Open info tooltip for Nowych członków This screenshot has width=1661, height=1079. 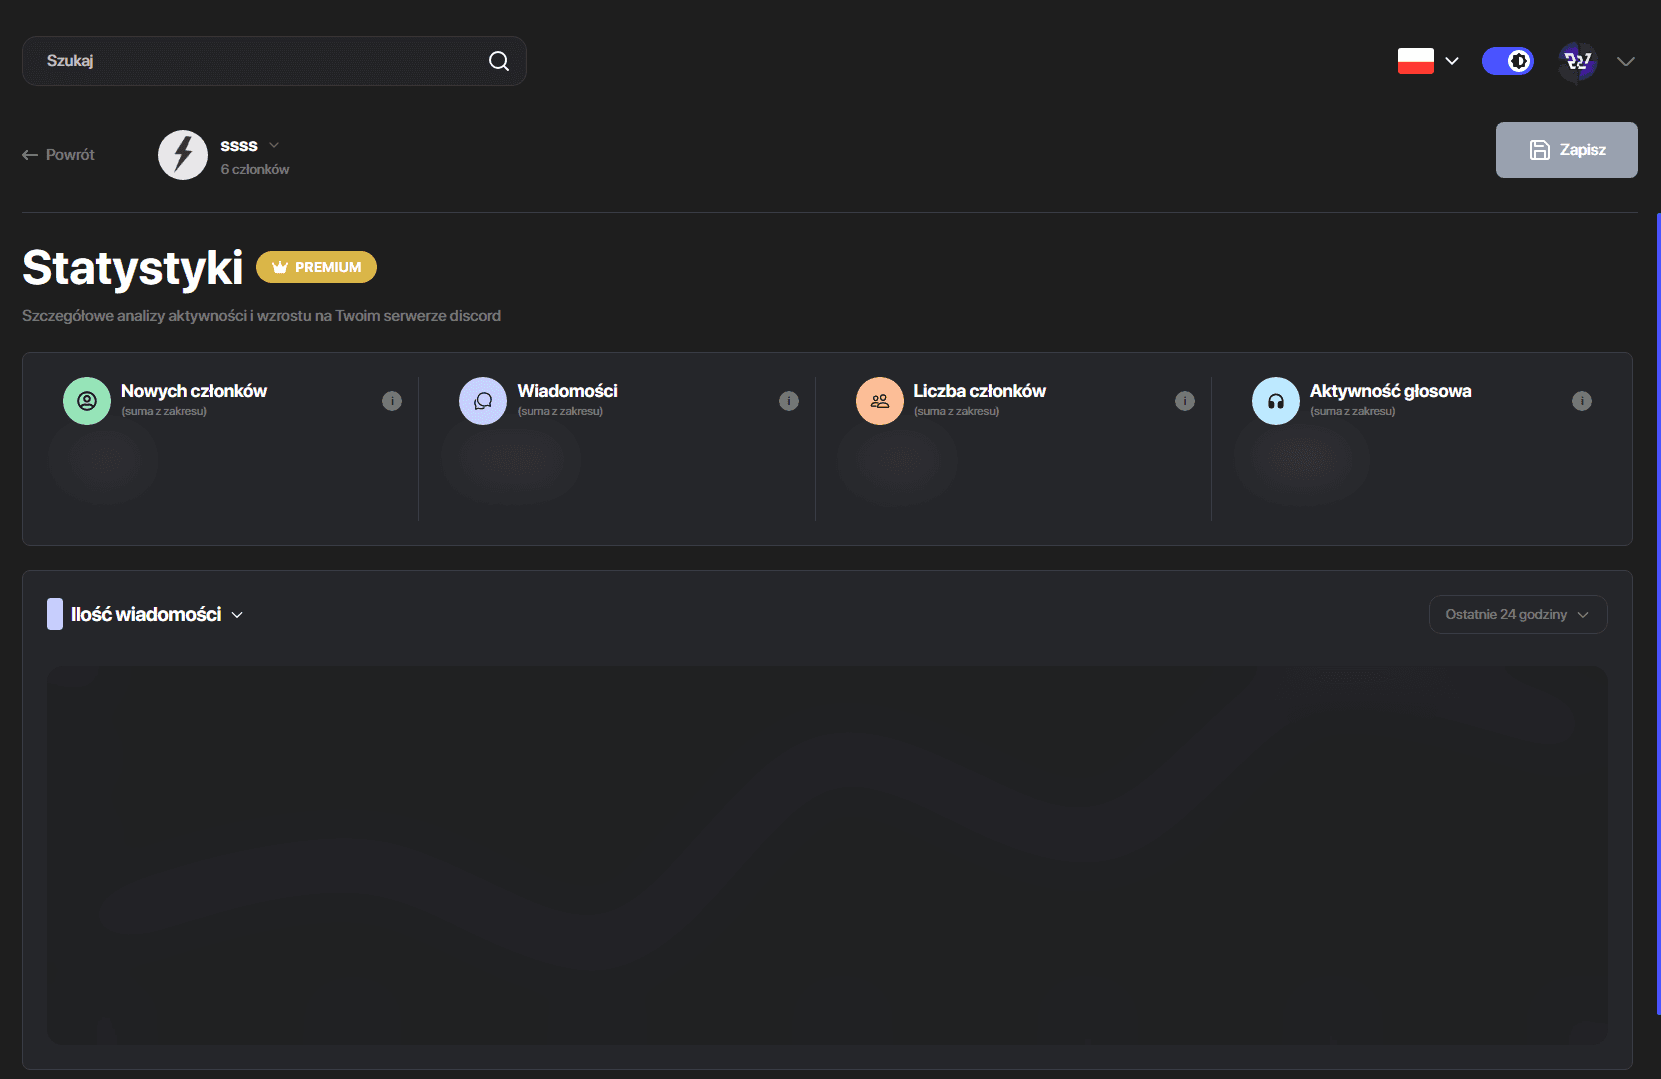[392, 401]
